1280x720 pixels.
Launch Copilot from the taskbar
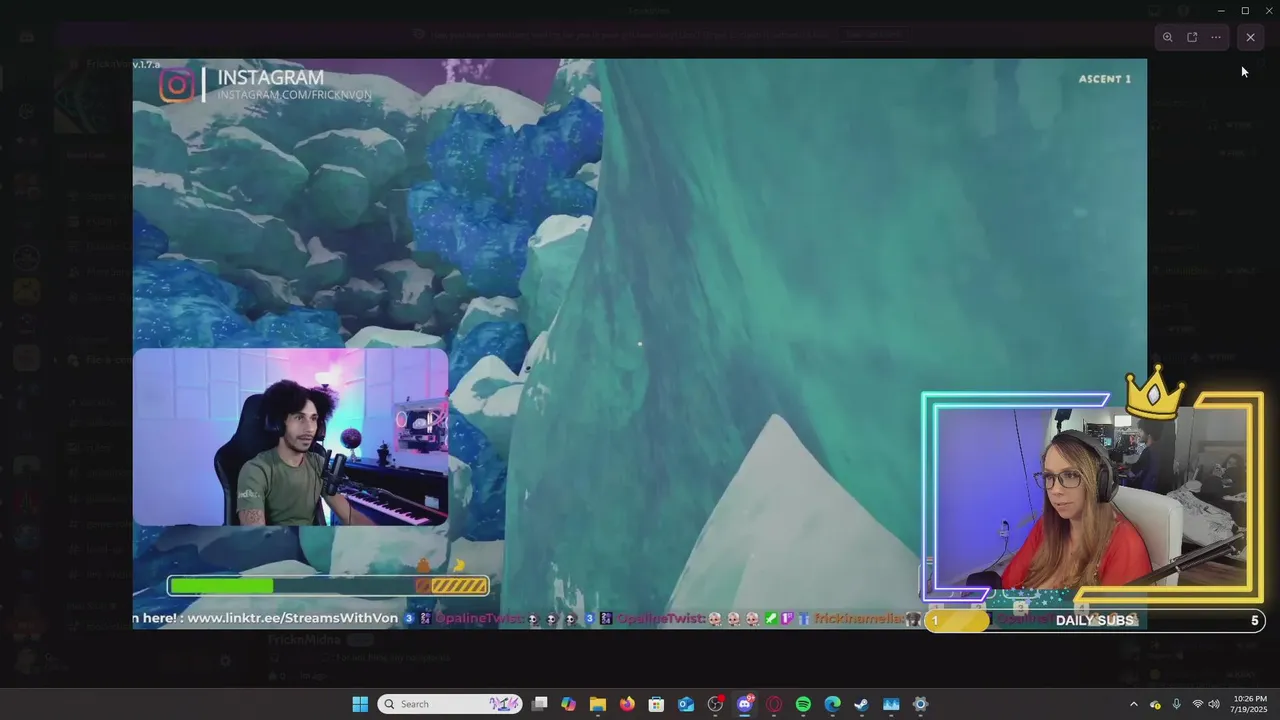[569, 704]
